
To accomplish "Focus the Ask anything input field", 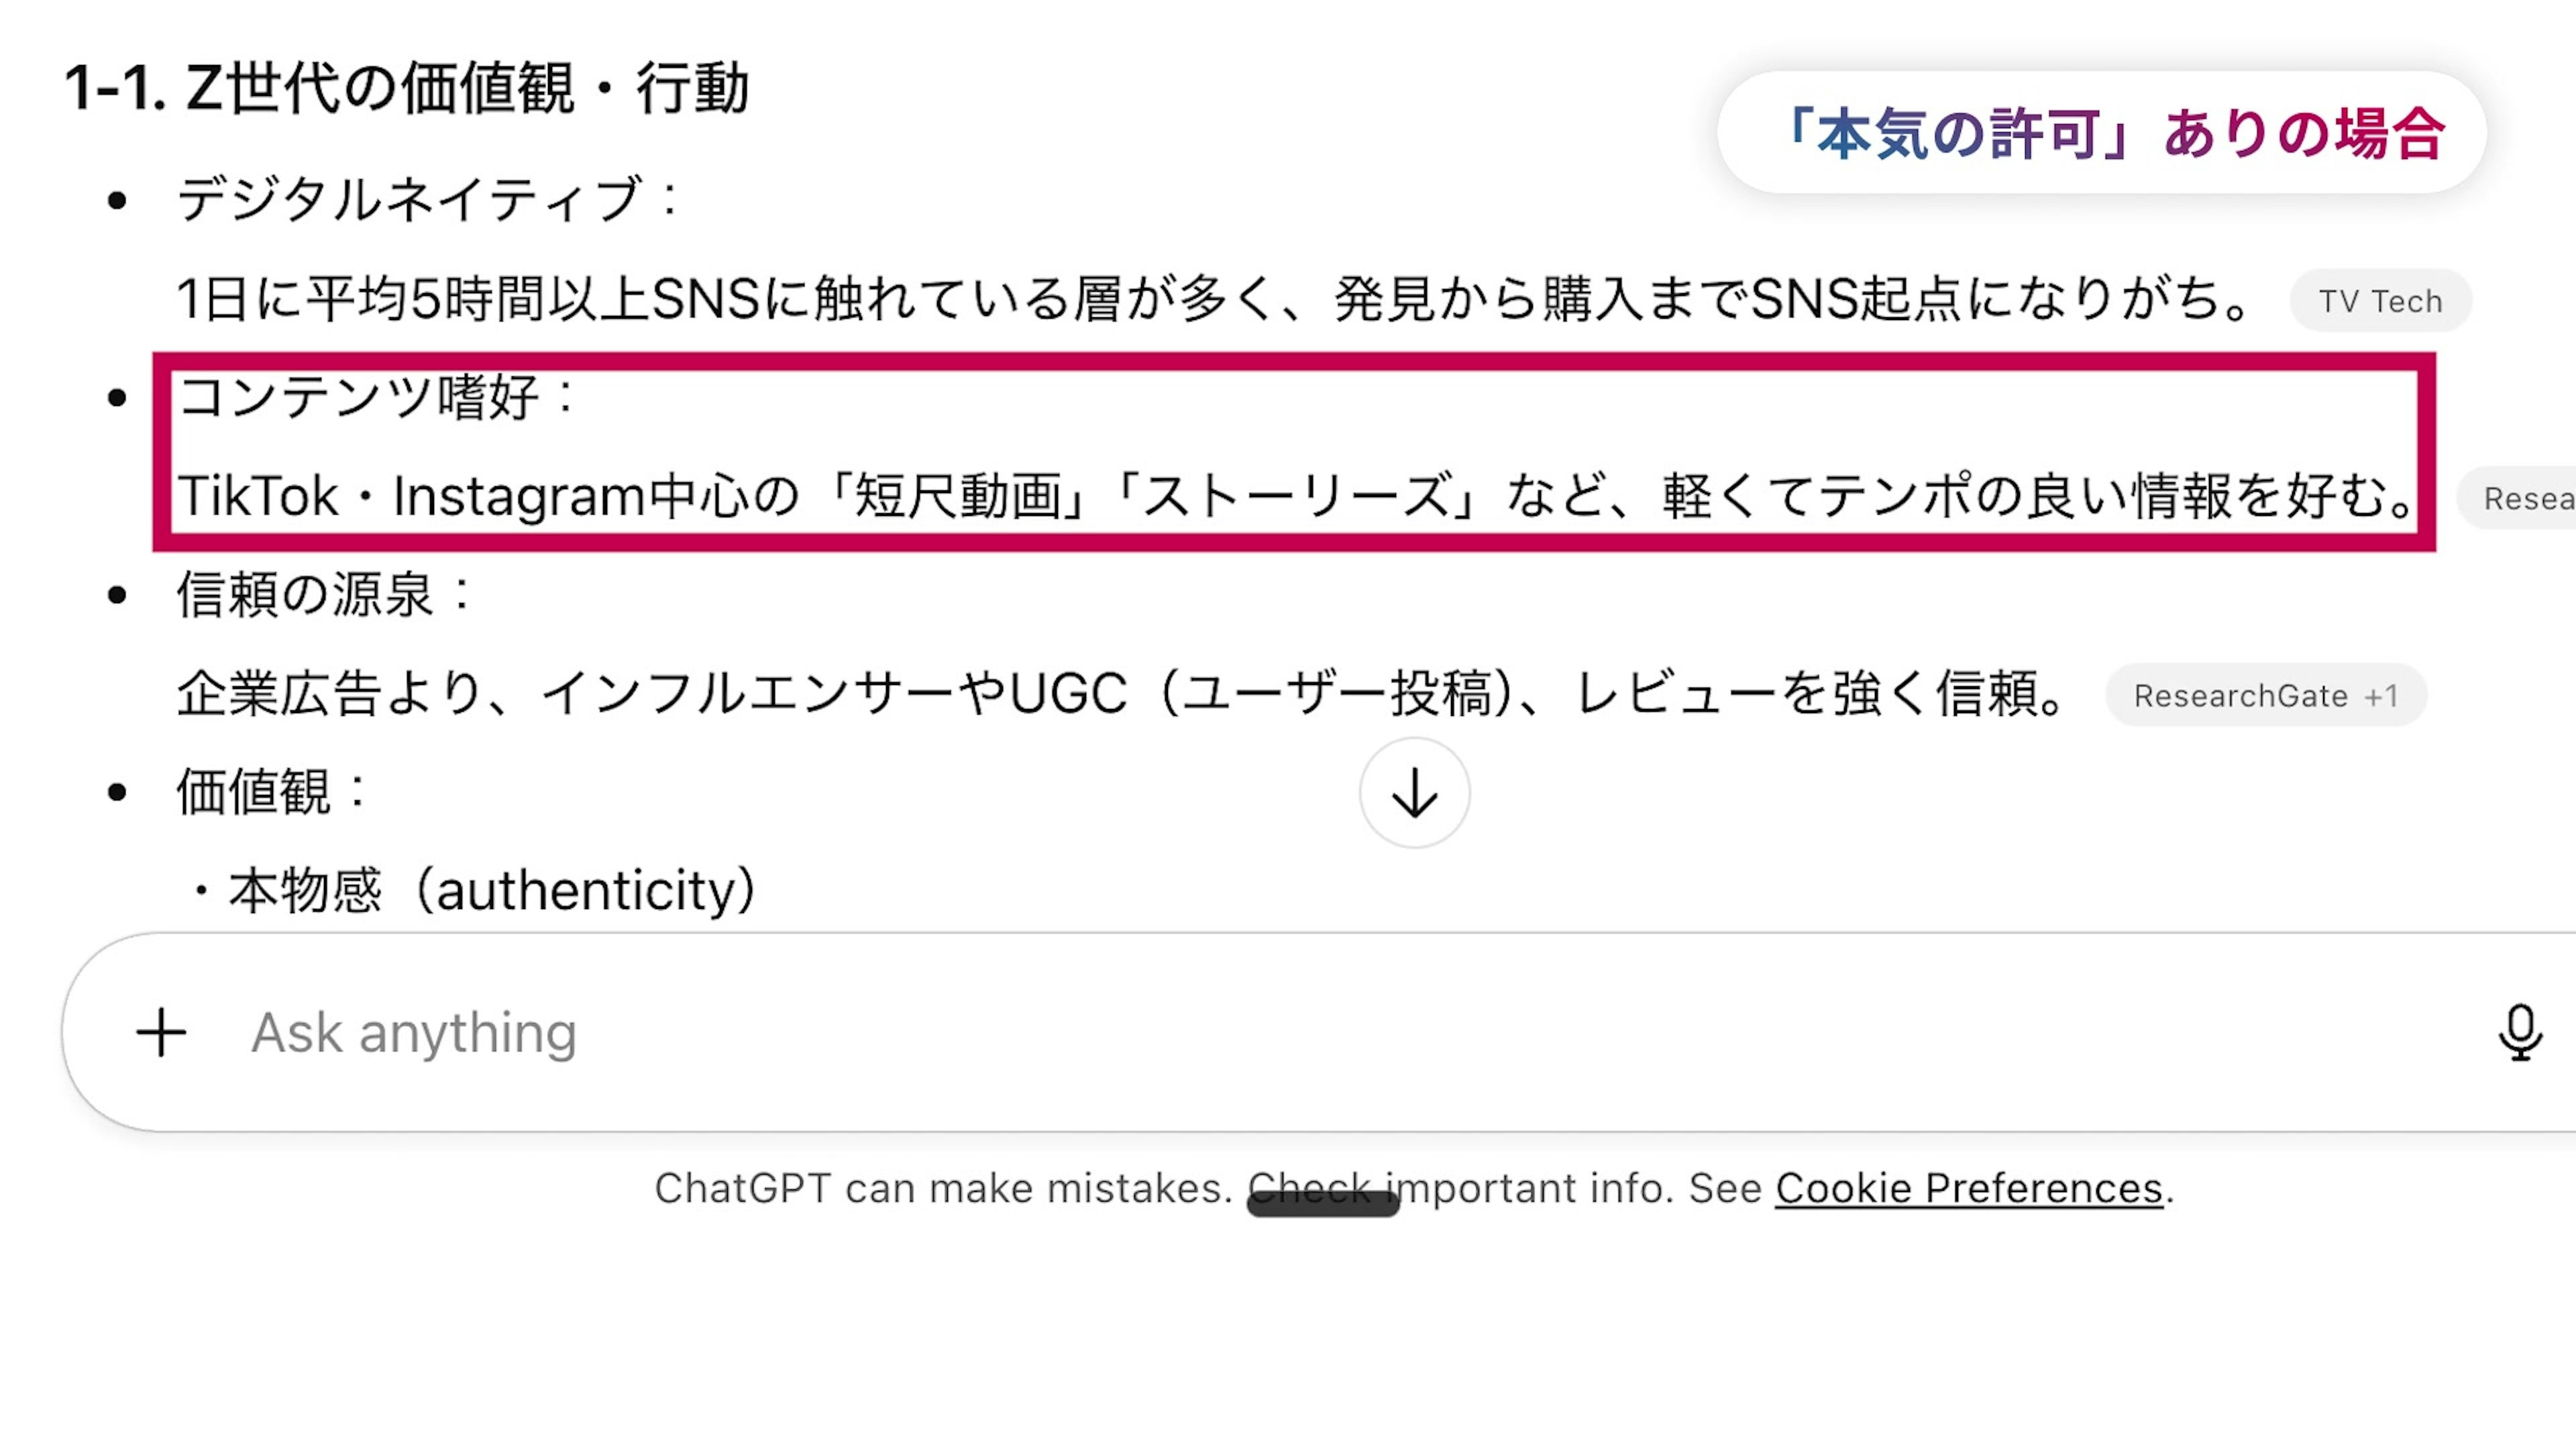I will 1200,1032.
